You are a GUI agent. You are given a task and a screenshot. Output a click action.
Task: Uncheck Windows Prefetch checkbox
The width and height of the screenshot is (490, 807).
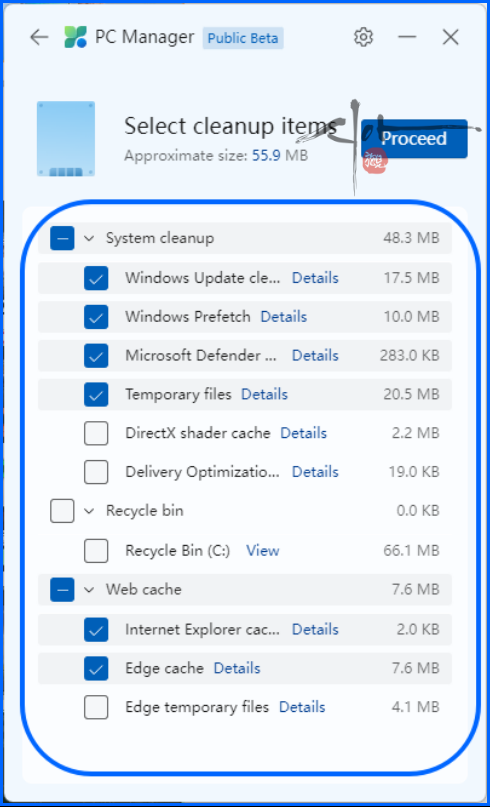(x=96, y=317)
